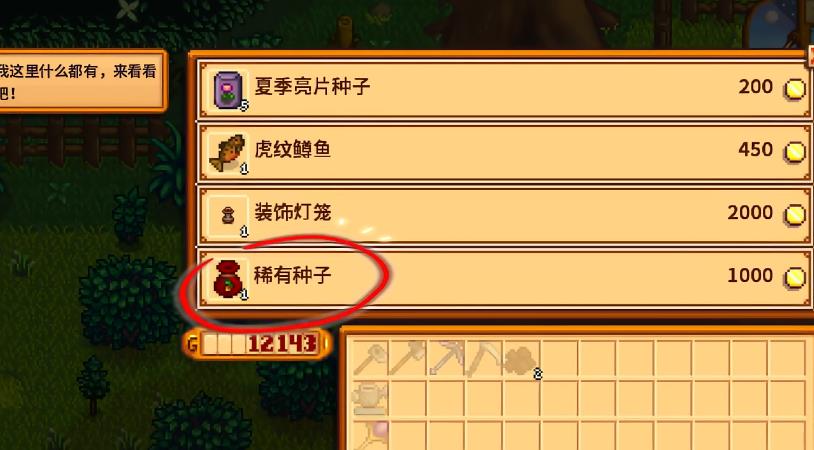Click the rare seed red bag icon

pos(228,279)
